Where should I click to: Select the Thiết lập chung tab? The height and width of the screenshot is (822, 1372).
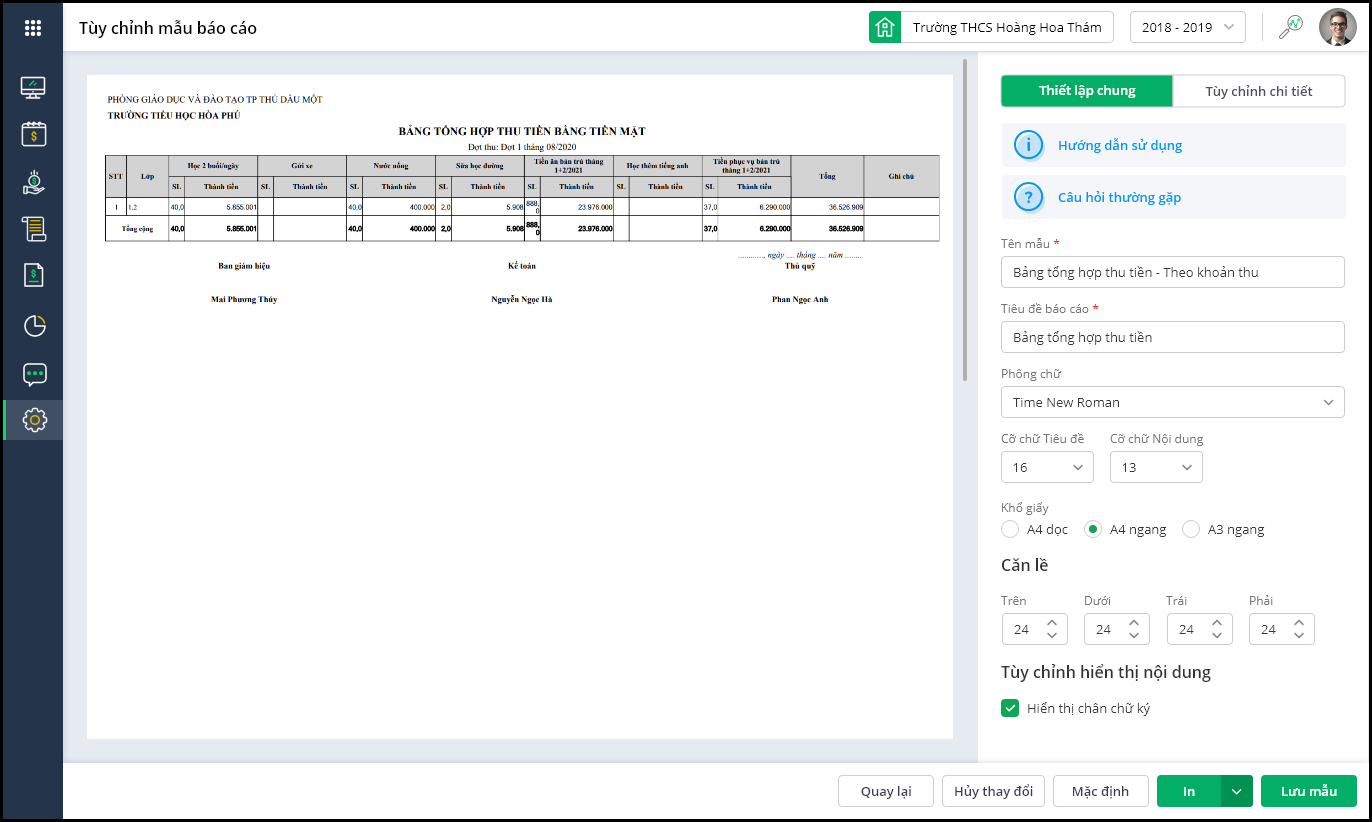point(1087,91)
